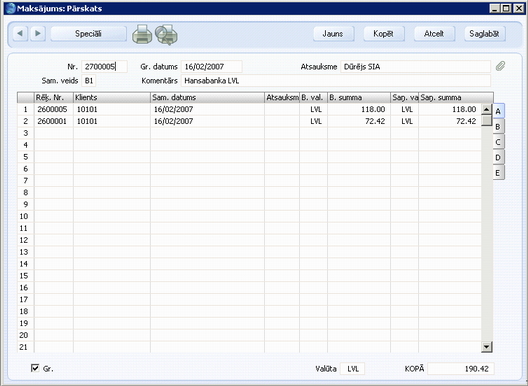The image size is (528, 386).
Task: Click the Valūta field LVL
Action: coord(353,369)
